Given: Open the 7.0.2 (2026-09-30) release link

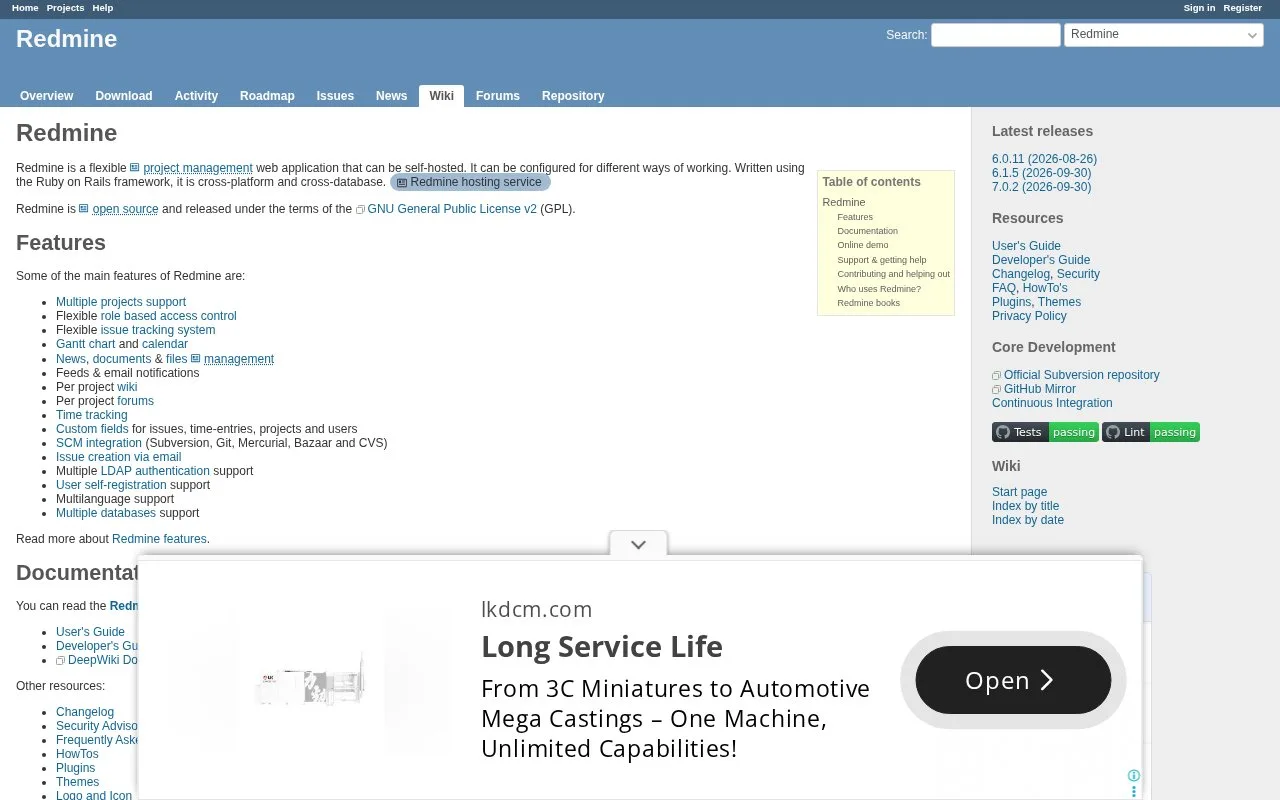Looking at the screenshot, I should point(1041,187).
